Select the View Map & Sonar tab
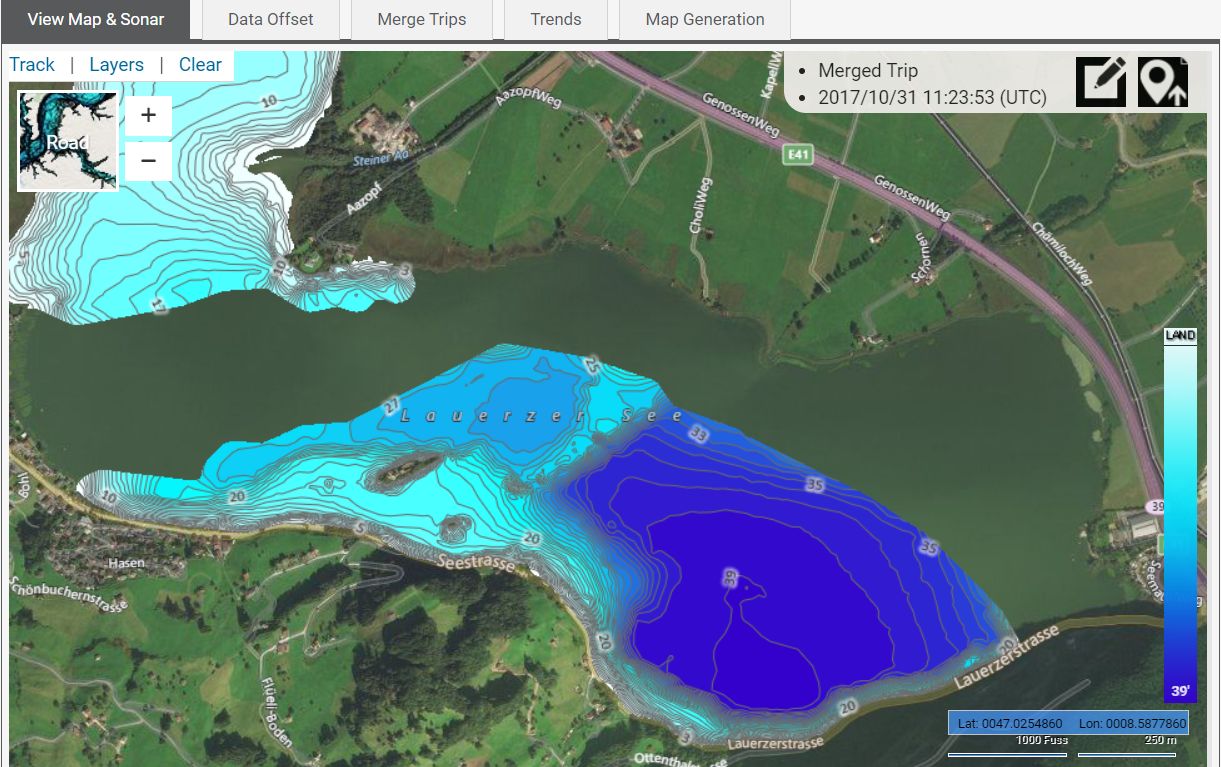 (x=96, y=19)
